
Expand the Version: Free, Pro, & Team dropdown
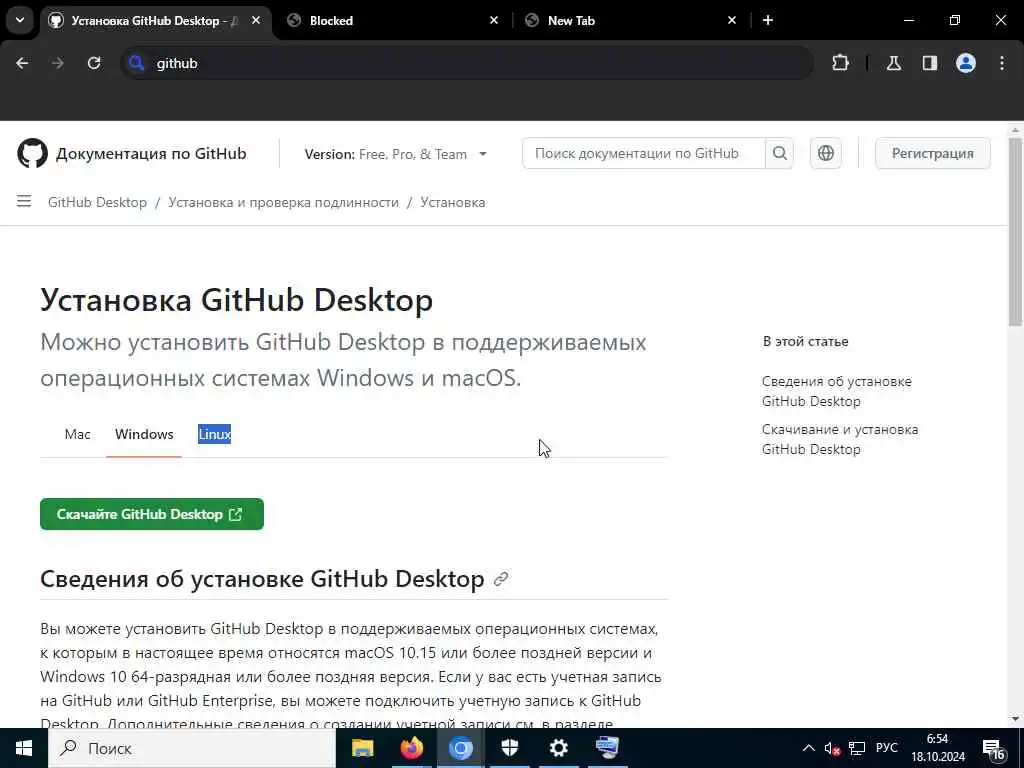point(396,154)
